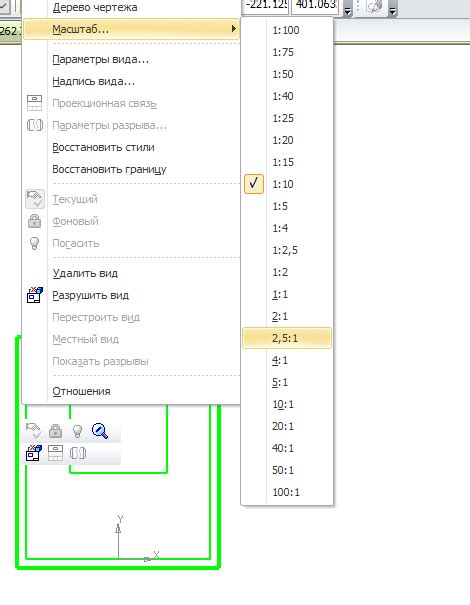The width and height of the screenshot is (470, 605).
Task: Set view scale to 40:1
Action: [x=287, y=448]
